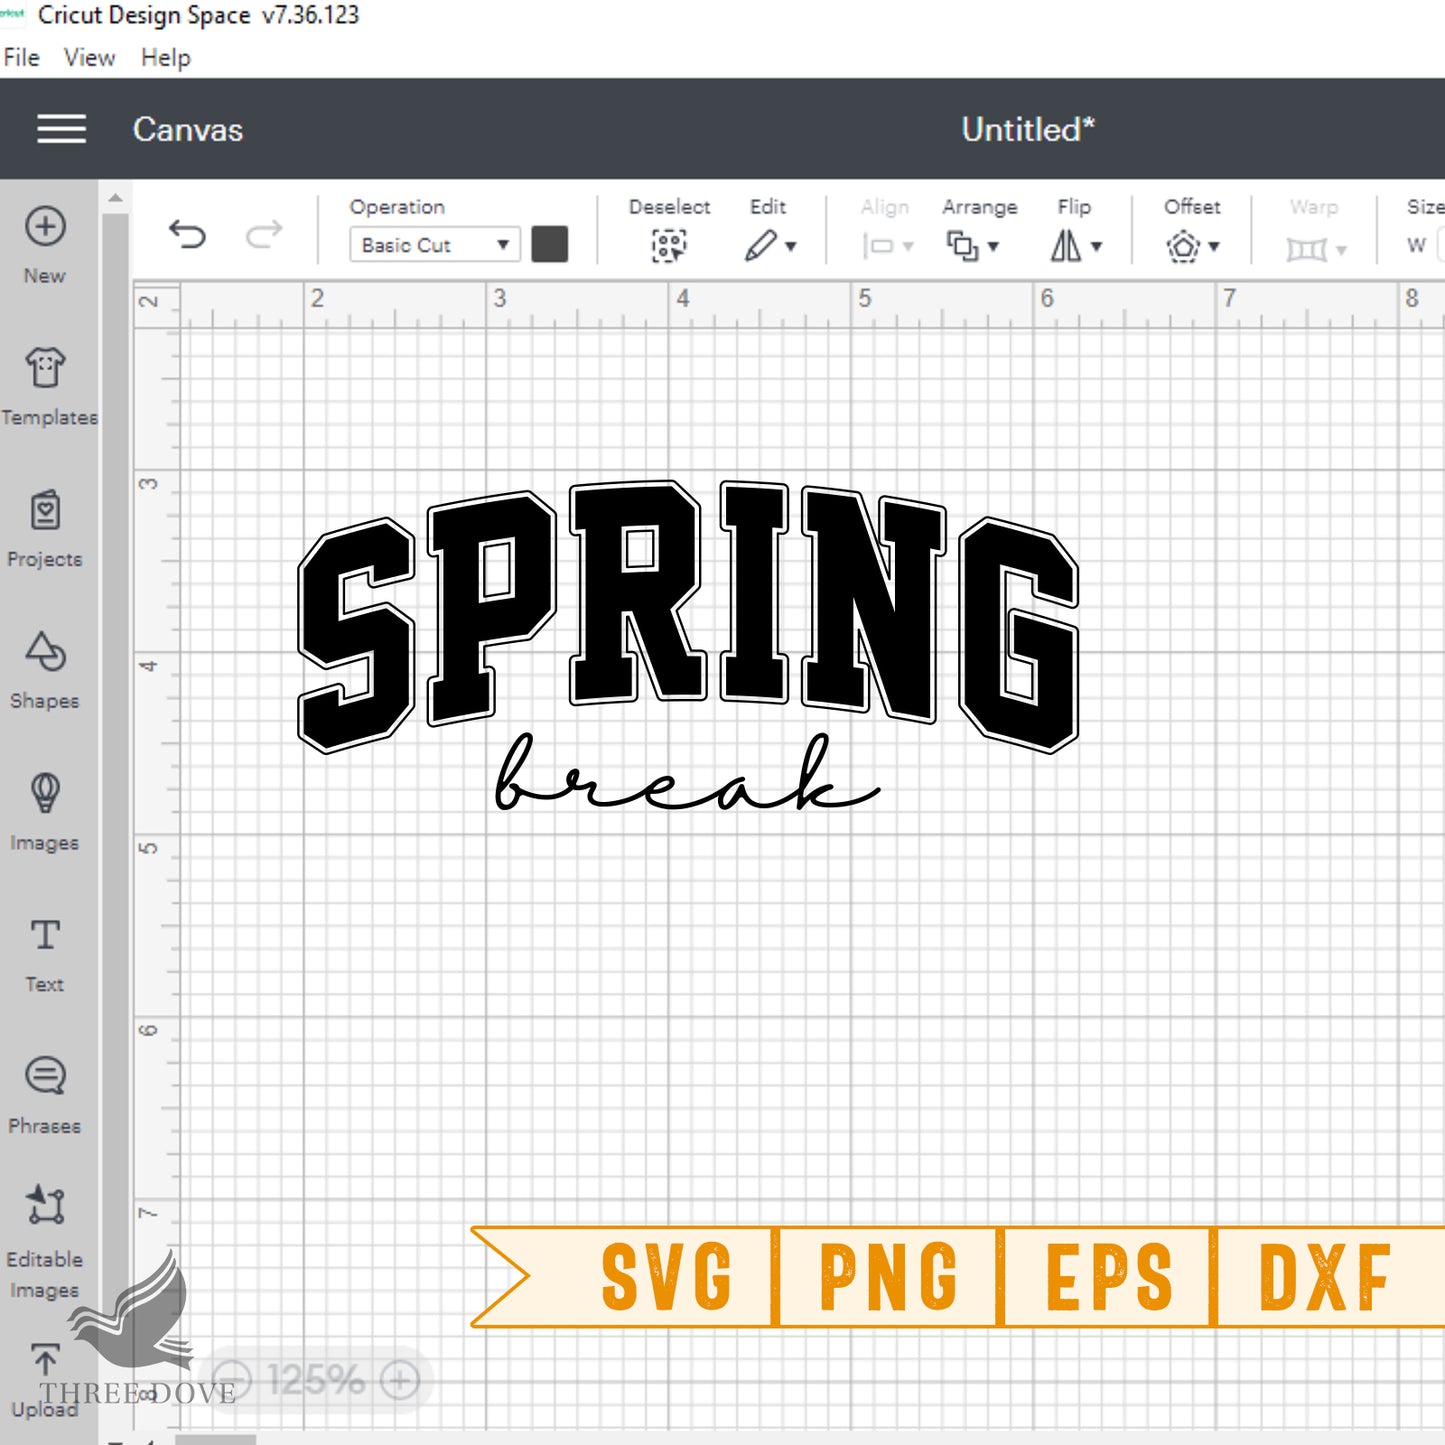Click the Arrange layers icon

coord(962,246)
